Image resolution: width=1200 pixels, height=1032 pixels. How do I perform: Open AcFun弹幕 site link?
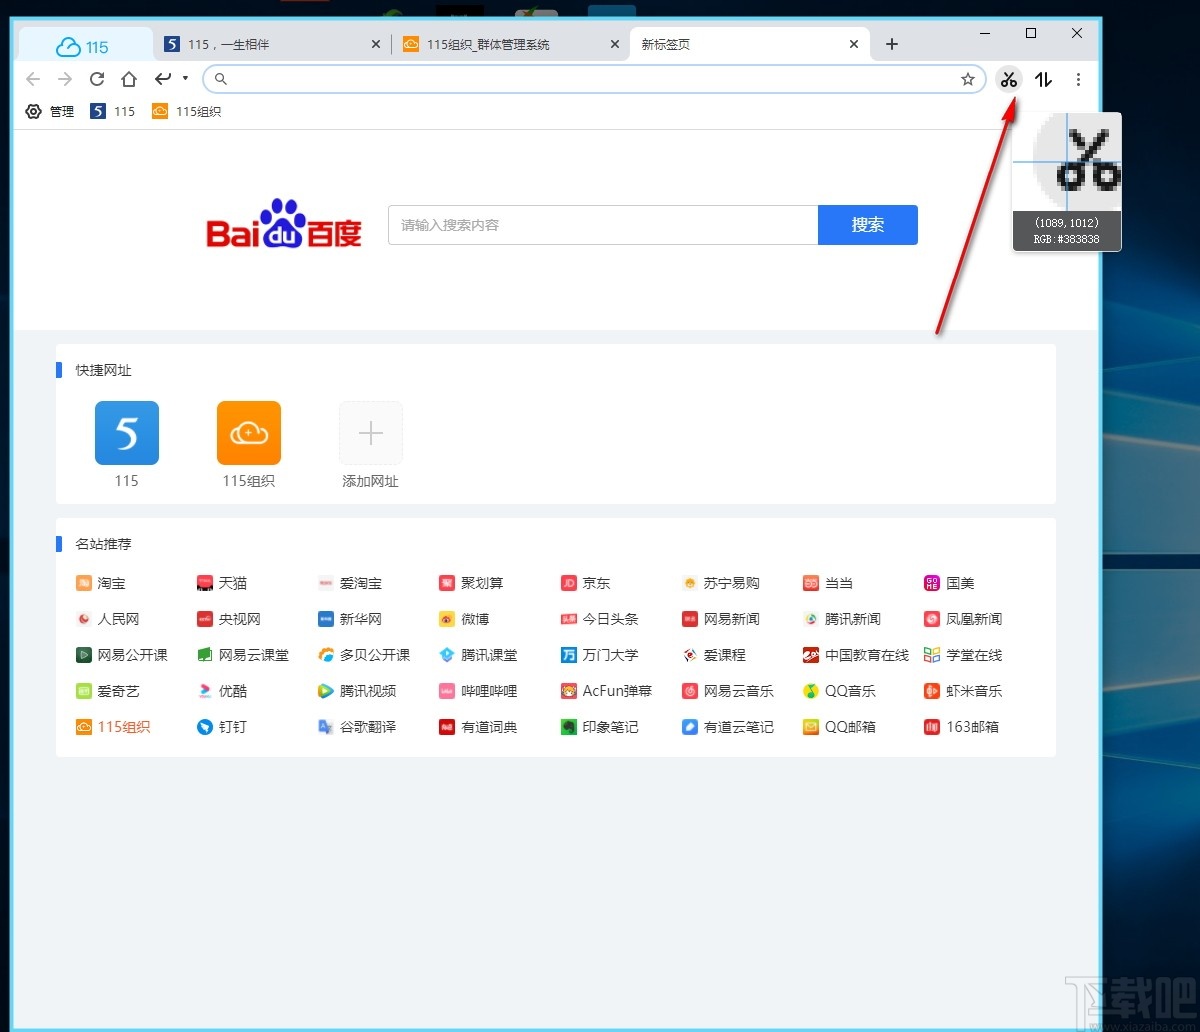607,691
